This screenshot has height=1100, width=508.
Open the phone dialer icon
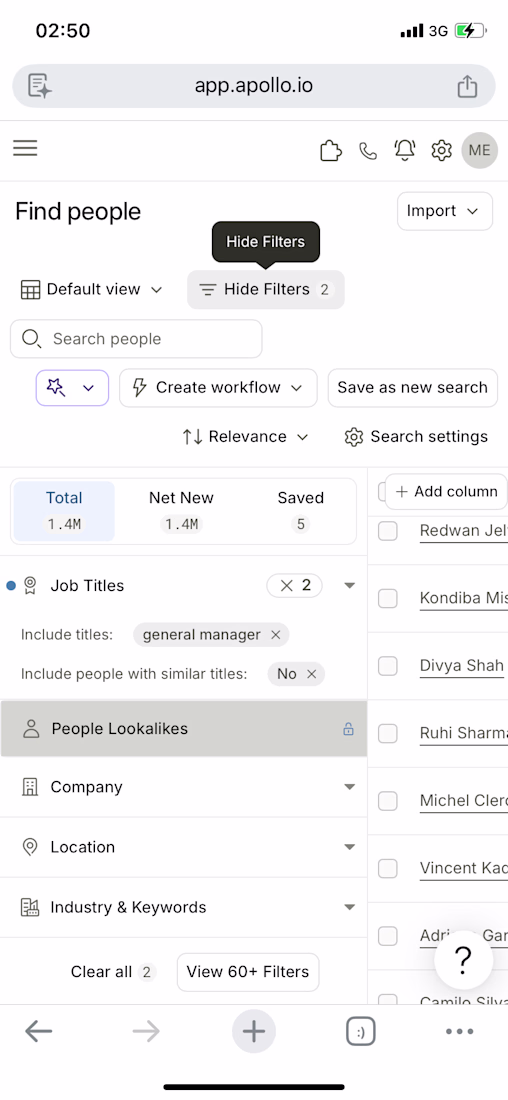pyautogui.click(x=368, y=151)
